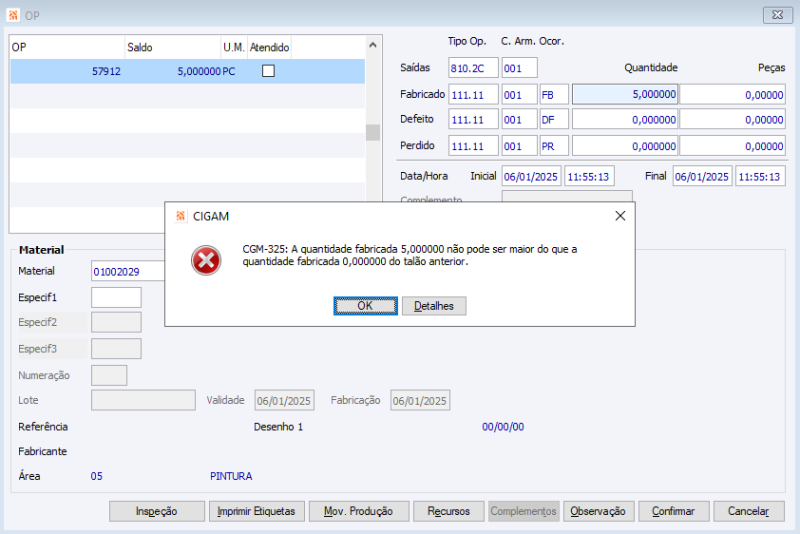Open Mov. Produção
This screenshot has width=800, height=534.
coord(359,511)
